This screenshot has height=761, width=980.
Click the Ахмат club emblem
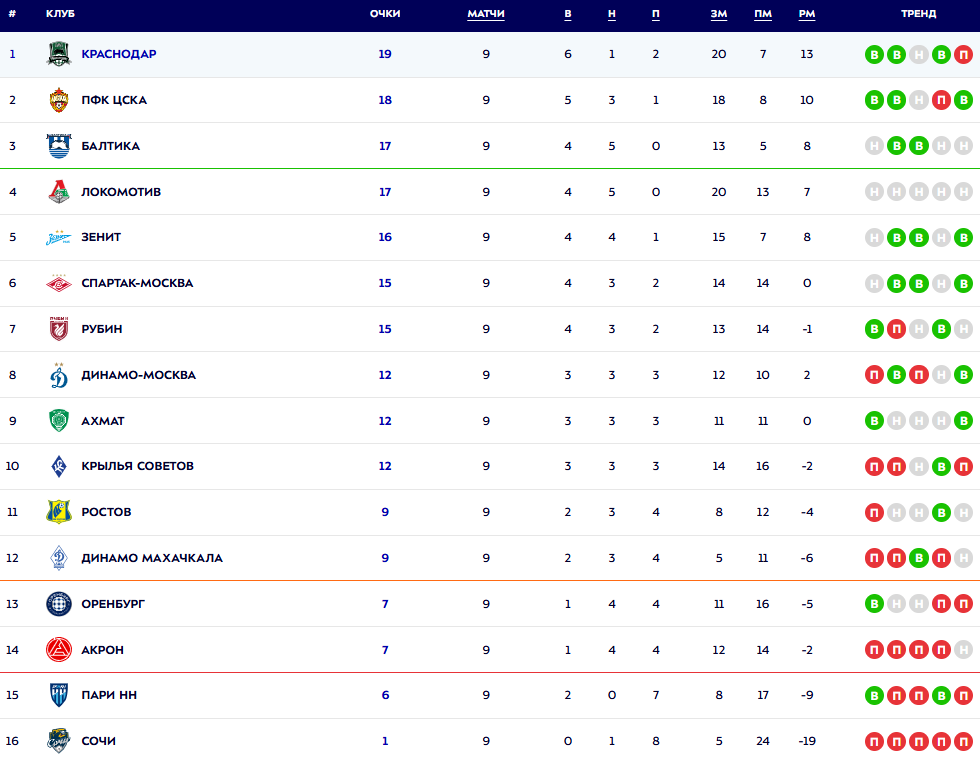click(x=59, y=421)
